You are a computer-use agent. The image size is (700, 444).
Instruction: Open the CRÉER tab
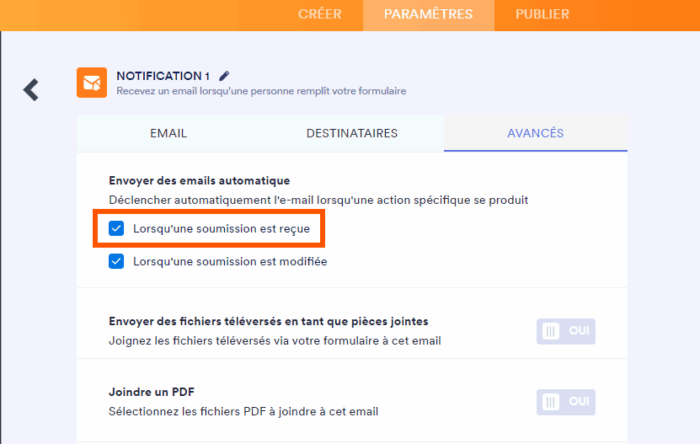click(x=319, y=14)
